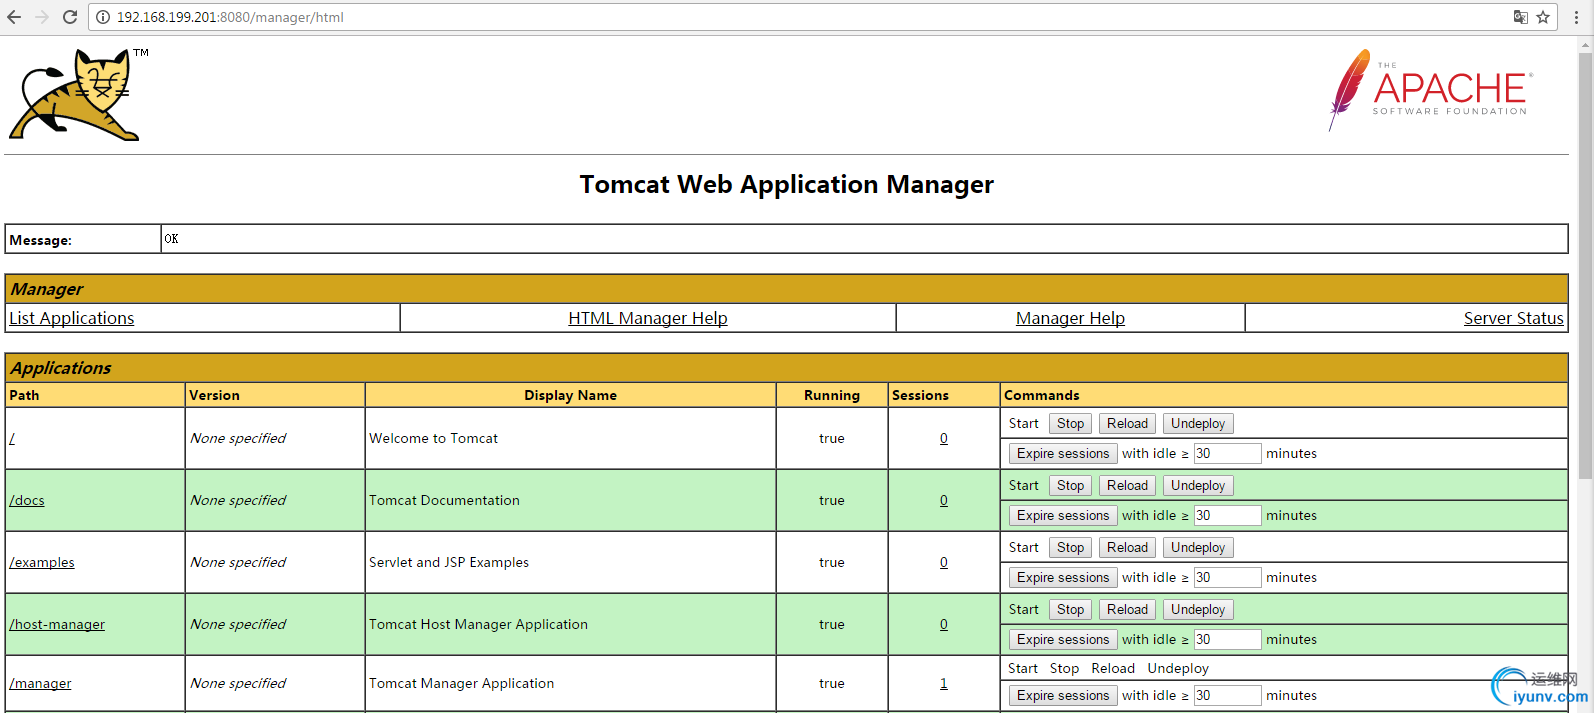Click the sessions count for Tomcat Documentation
The height and width of the screenshot is (713, 1594).
pyautogui.click(x=944, y=500)
